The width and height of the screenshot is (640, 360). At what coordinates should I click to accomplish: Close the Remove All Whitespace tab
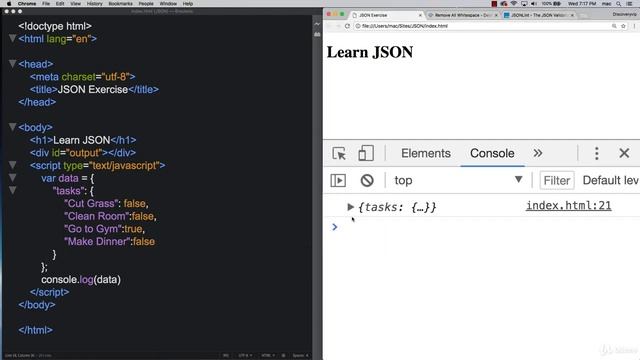pyautogui.click(x=496, y=15)
